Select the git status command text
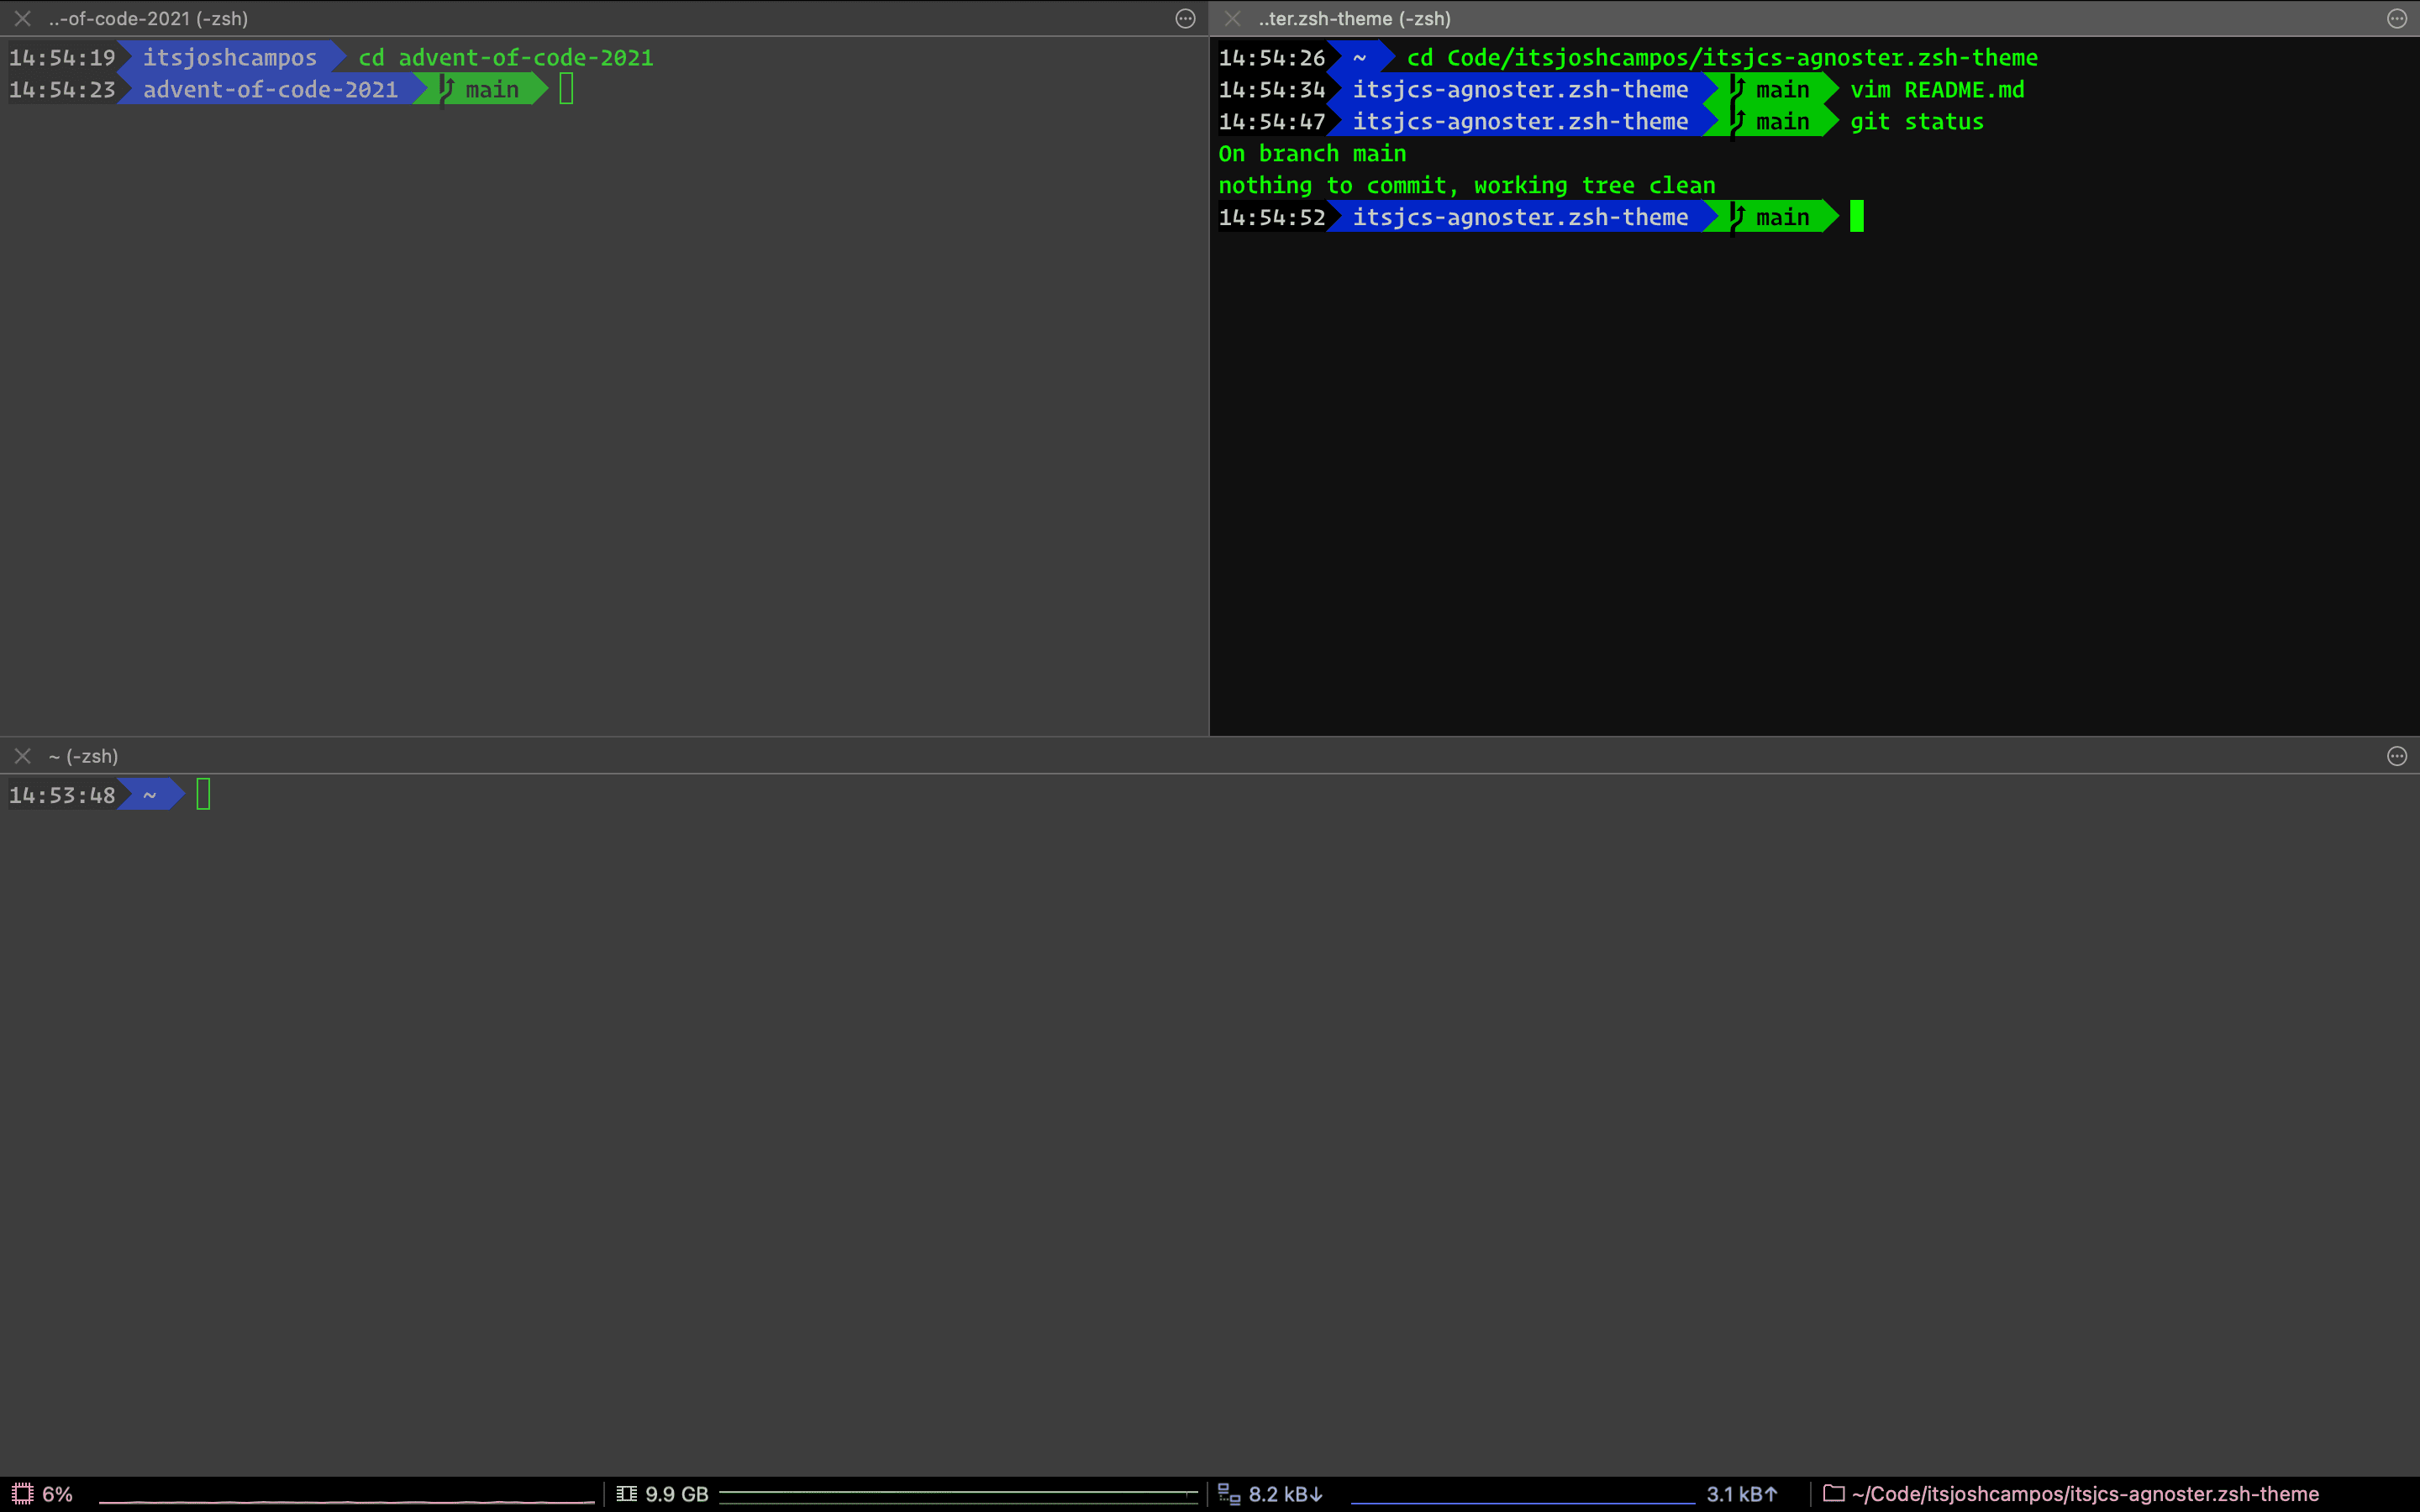 click(1917, 122)
